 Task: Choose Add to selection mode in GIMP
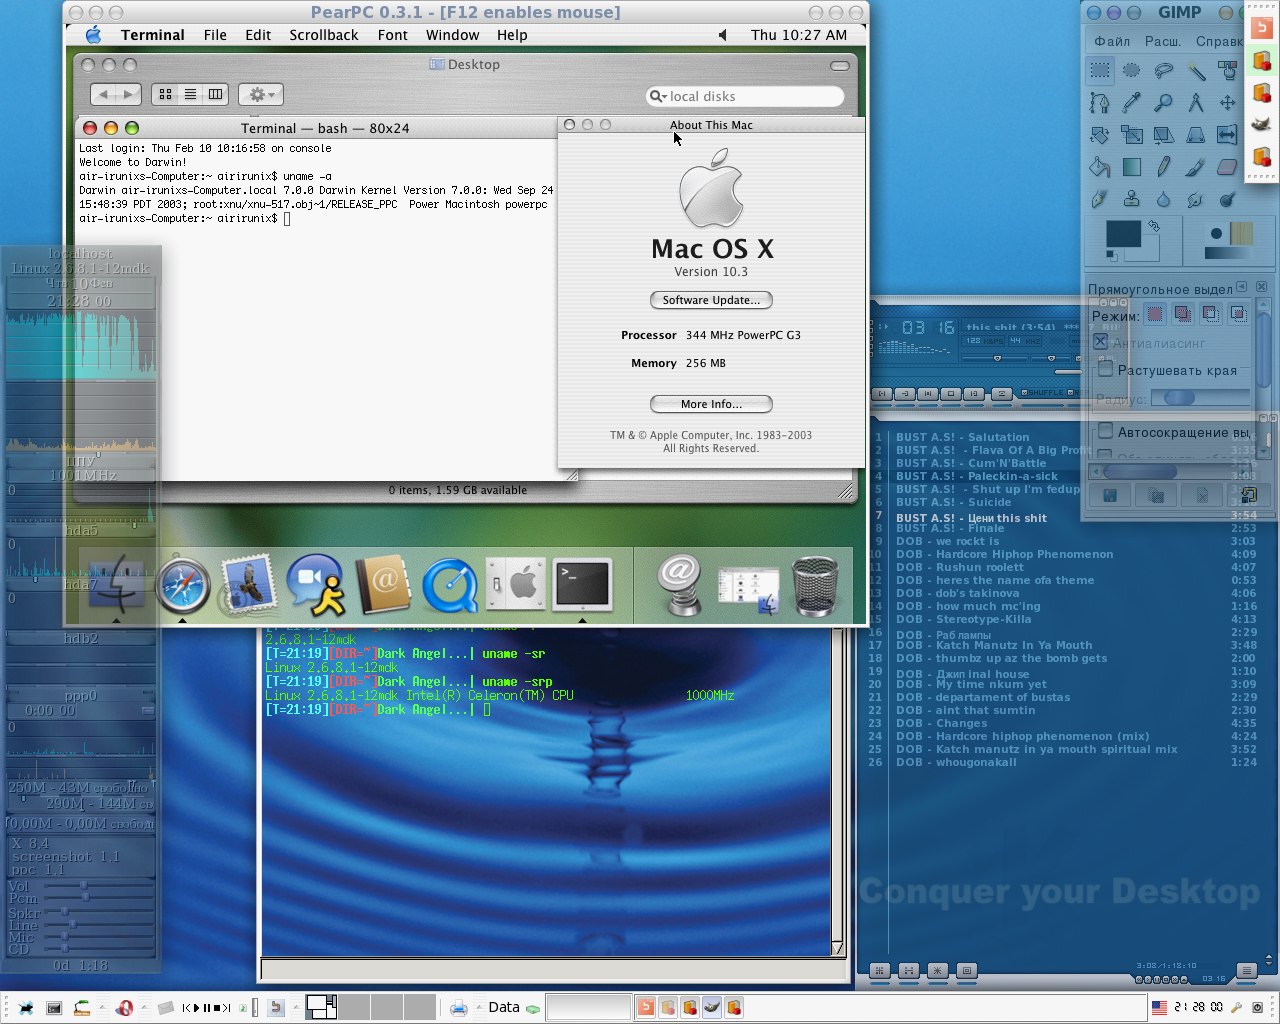pos(1183,314)
